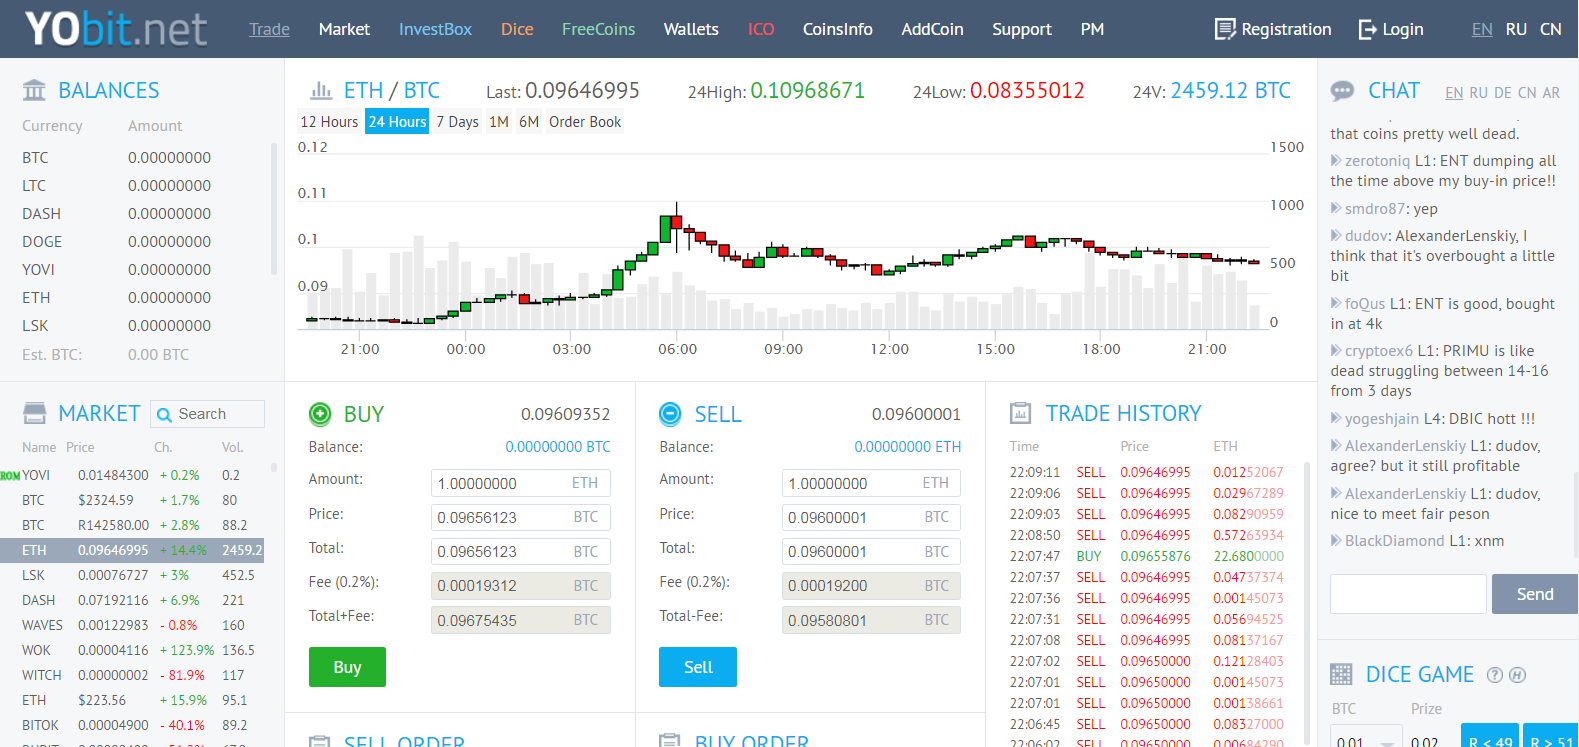Click the Dice Game help question icon

pyautogui.click(x=1494, y=675)
